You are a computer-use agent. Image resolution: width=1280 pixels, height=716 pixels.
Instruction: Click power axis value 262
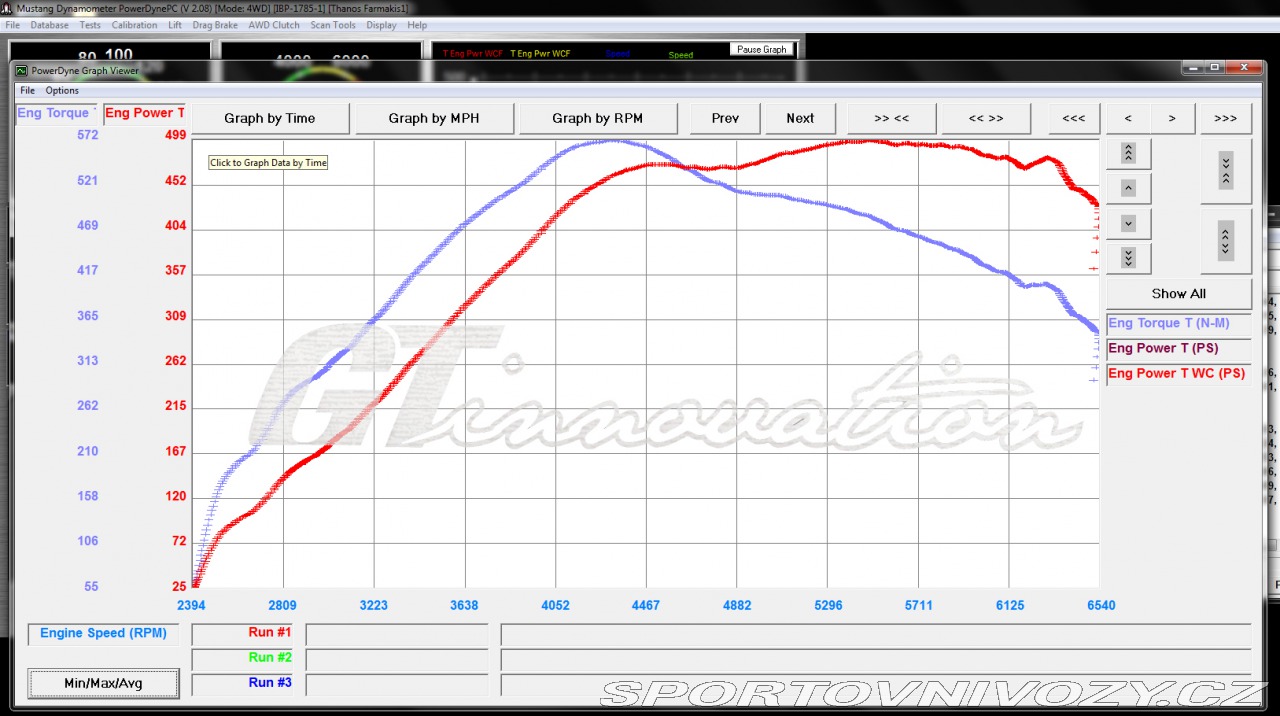[x=176, y=361]
